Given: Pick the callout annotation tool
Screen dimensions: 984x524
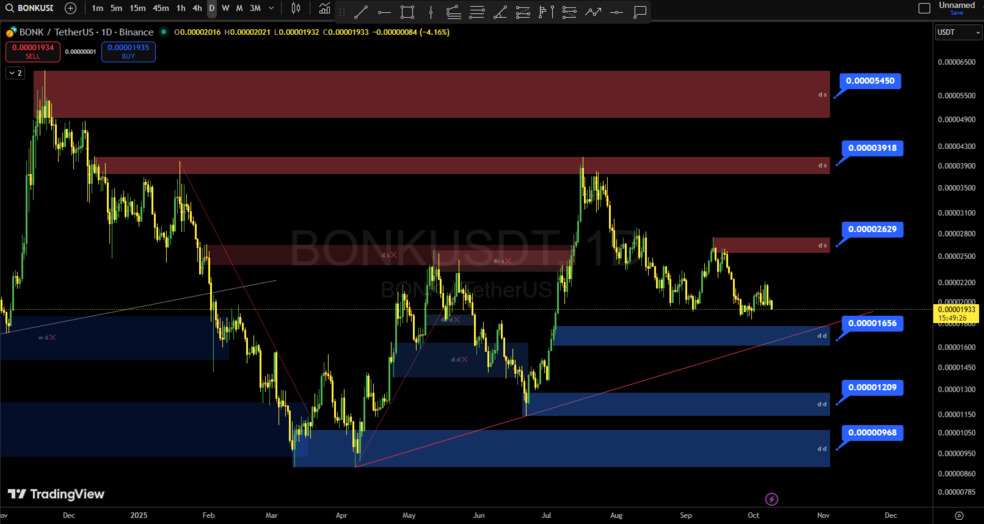Looking at the screenshot, I should coord(640,13).
